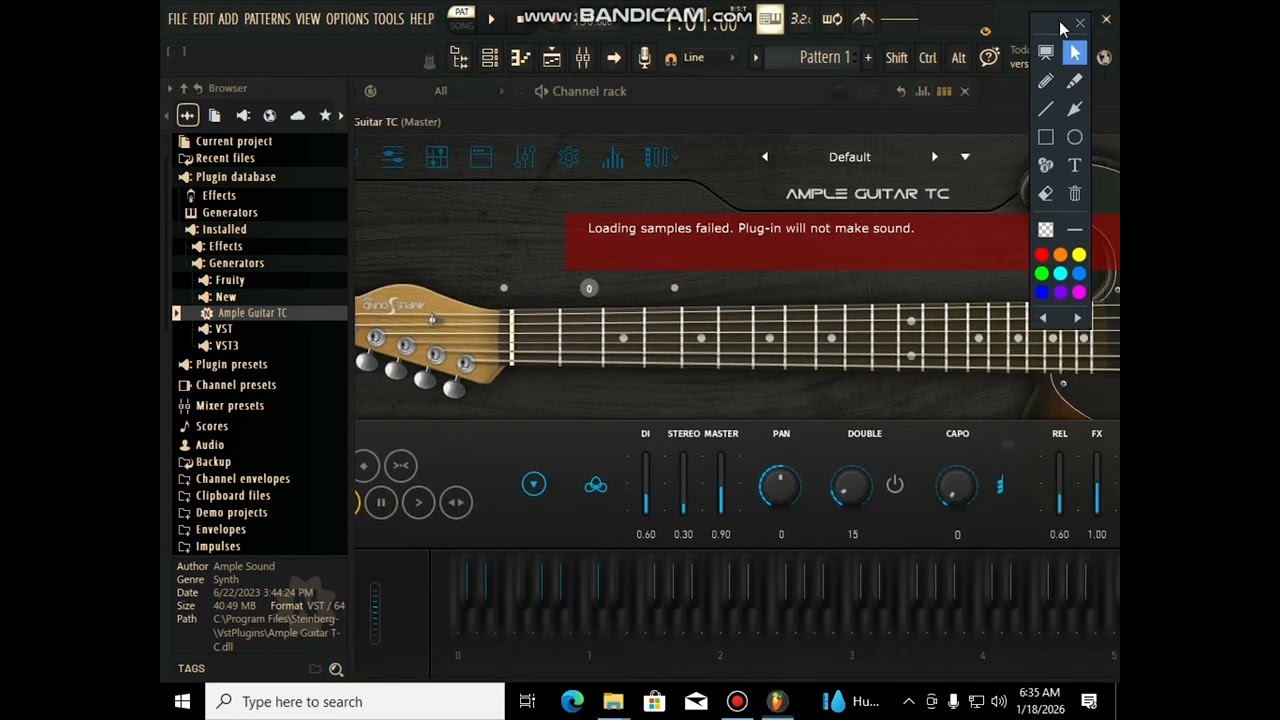Open the Mixer view button
The width and height of the screenshot is (1280, 720).
point(583,58)
